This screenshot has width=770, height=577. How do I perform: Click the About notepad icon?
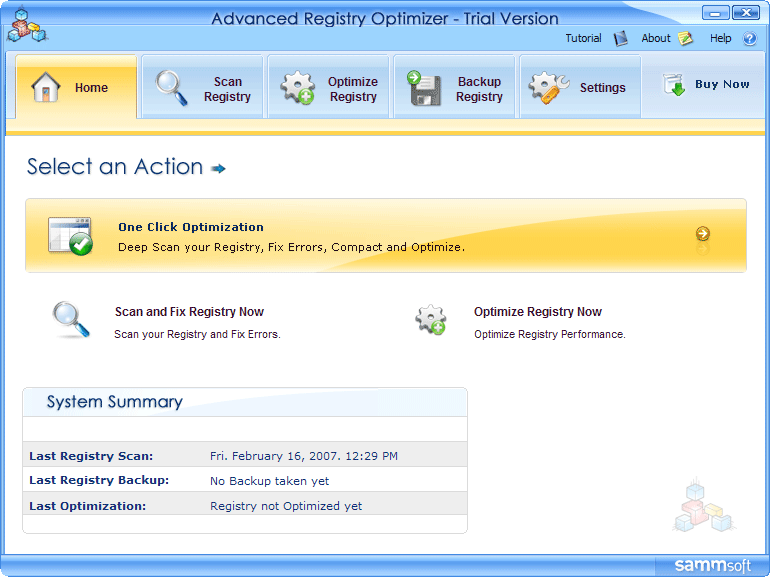(685, 38)
